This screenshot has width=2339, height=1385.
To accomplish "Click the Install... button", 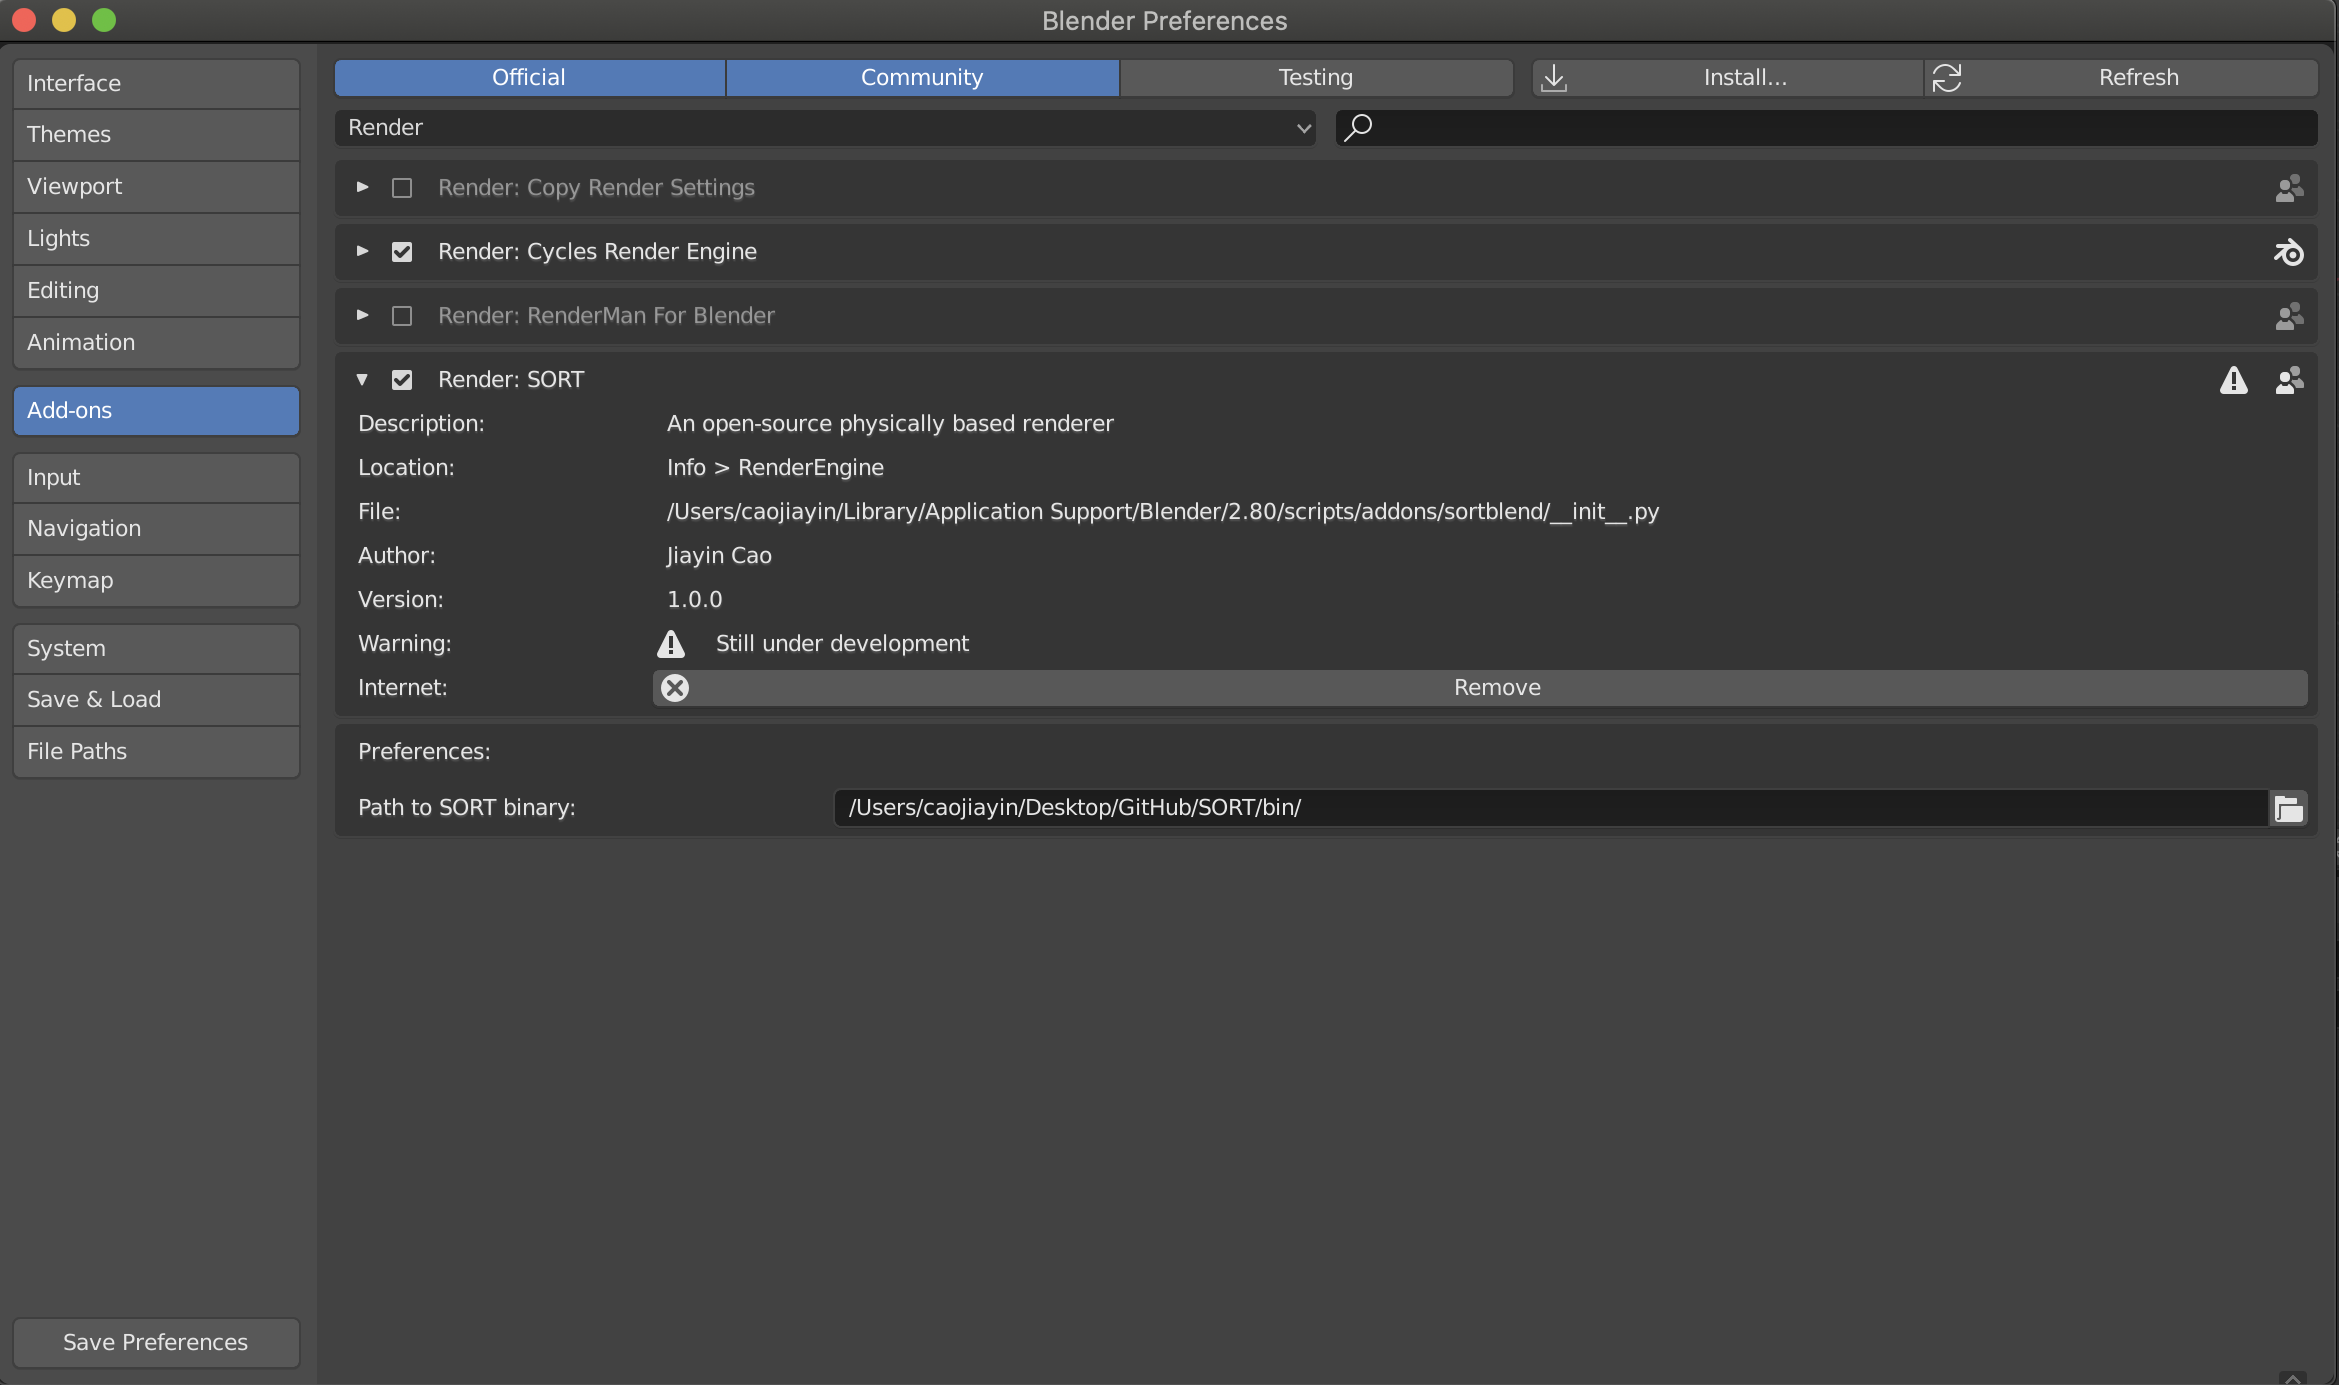I will pyautogui.click(x=1728, y=78).
